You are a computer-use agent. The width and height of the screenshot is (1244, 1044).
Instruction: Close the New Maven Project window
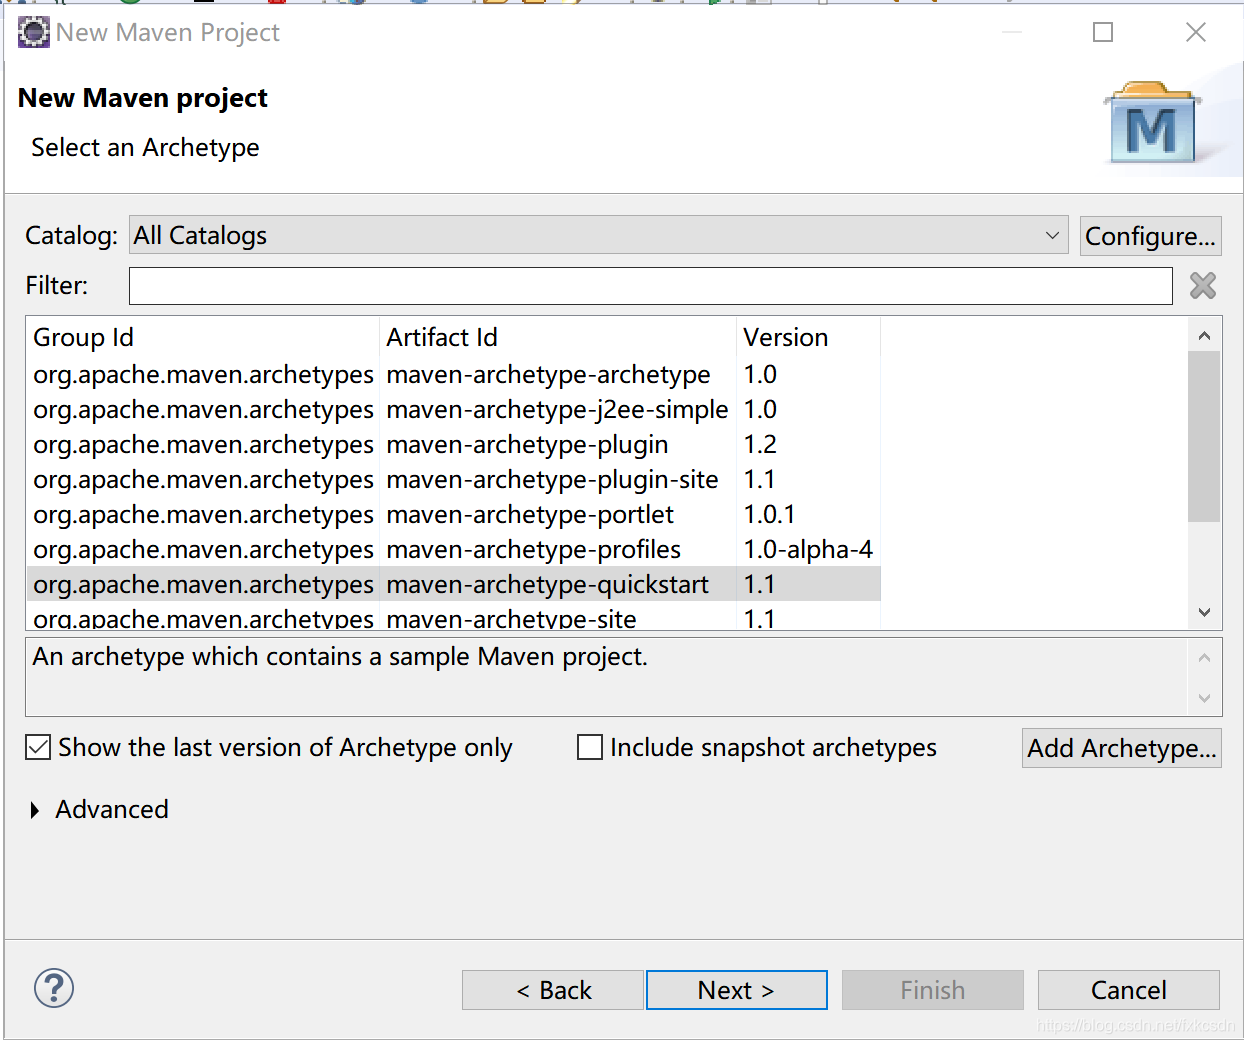point(1196,32)
